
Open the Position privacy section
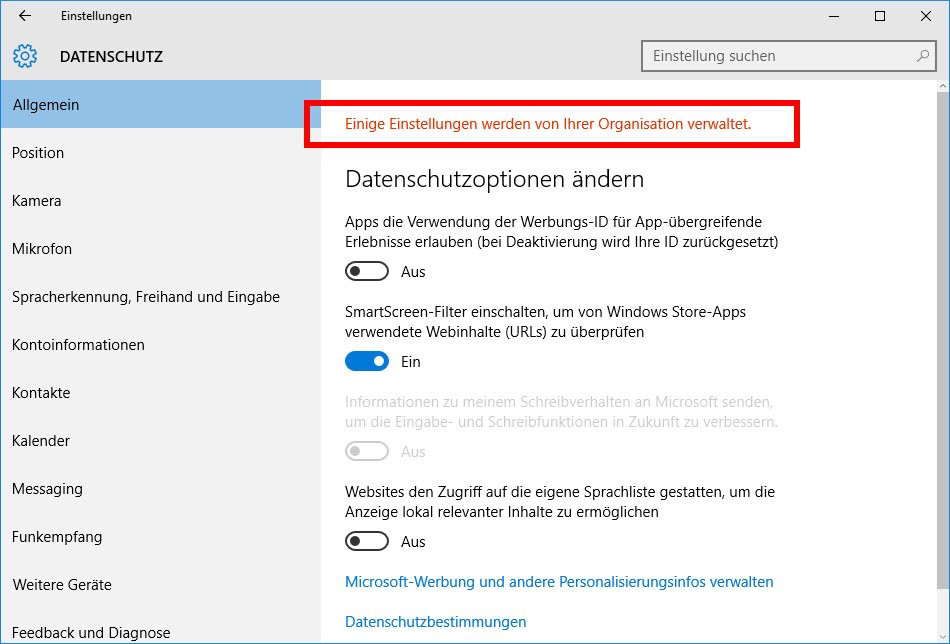click(x=38, y=153)
